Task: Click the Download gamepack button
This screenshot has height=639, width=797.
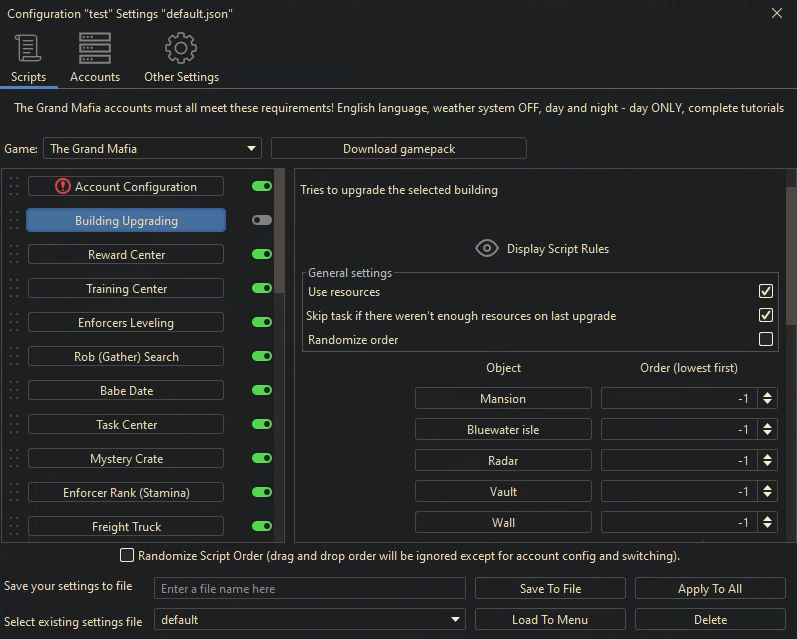Action: click(398, 148)
